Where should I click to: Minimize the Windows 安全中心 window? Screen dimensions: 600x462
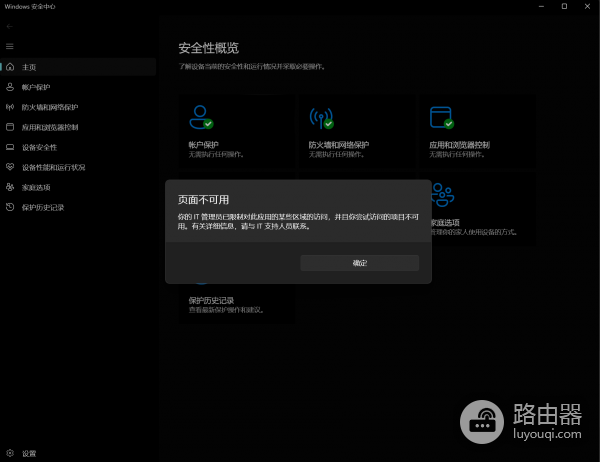coord(541,7)
